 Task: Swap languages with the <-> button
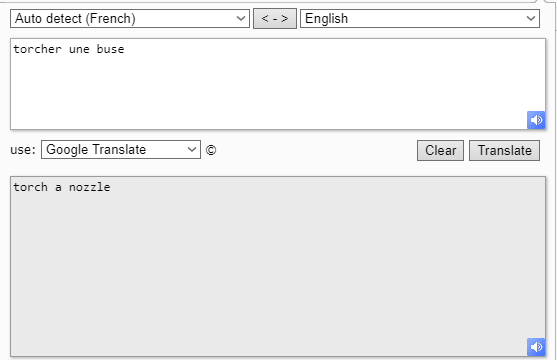tap(275, 18)
